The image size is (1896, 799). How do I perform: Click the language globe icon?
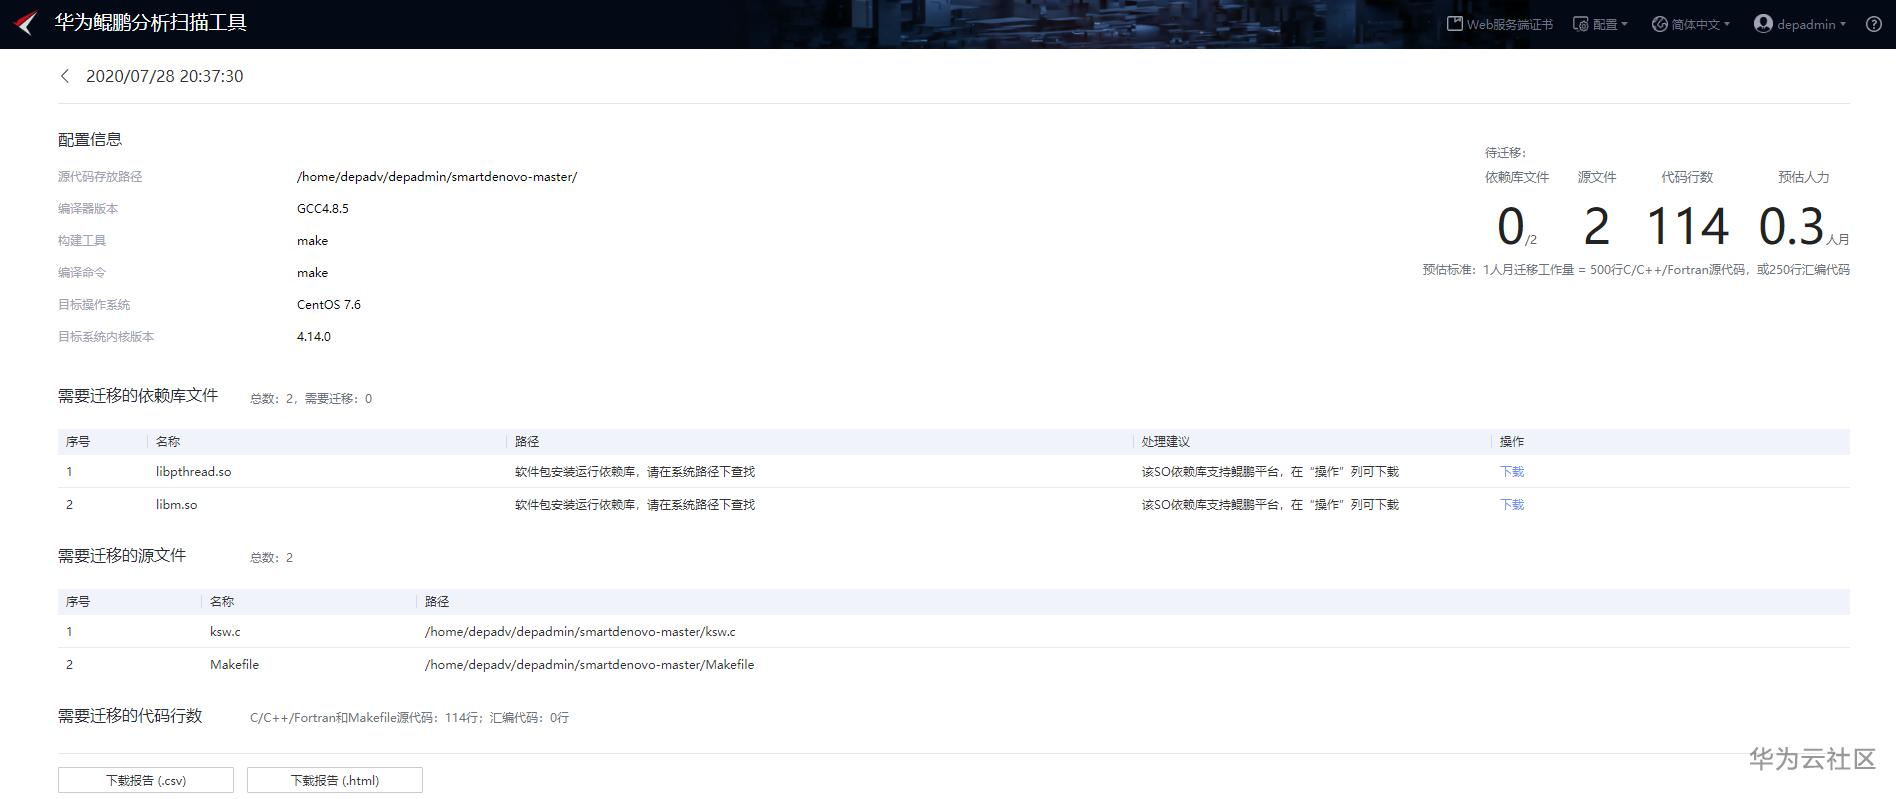pos(1660,24)
